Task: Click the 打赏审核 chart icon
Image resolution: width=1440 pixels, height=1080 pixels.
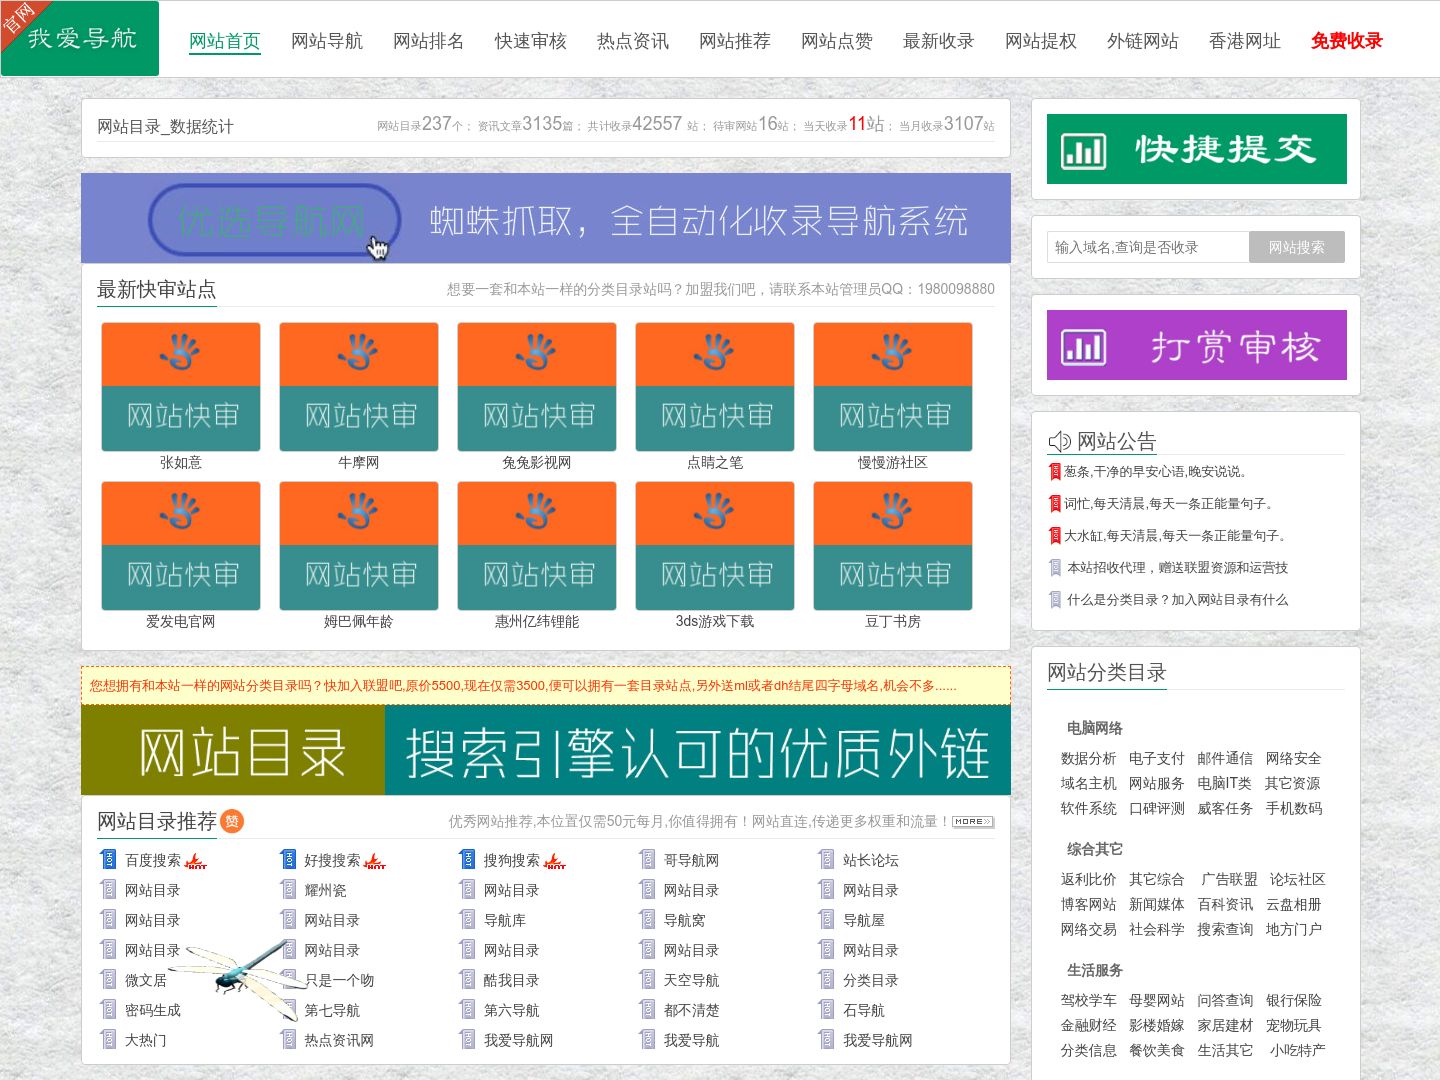Action: (1083, 347)
